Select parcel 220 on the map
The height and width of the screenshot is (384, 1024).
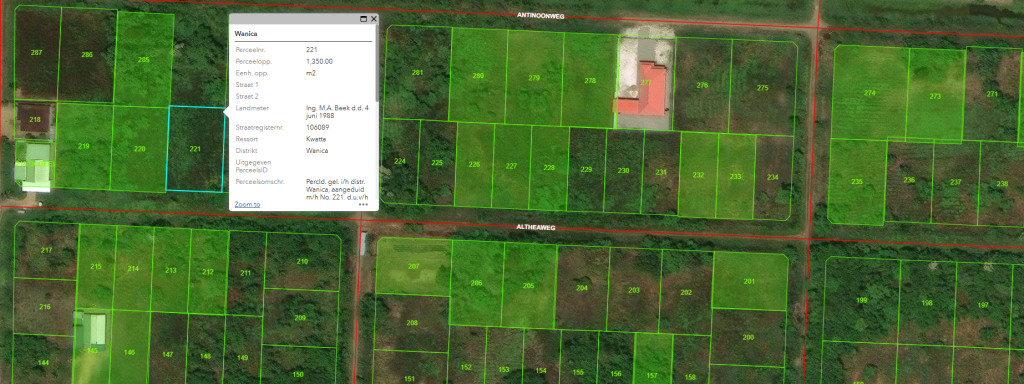pyautogui.click(x=139, y=149)
